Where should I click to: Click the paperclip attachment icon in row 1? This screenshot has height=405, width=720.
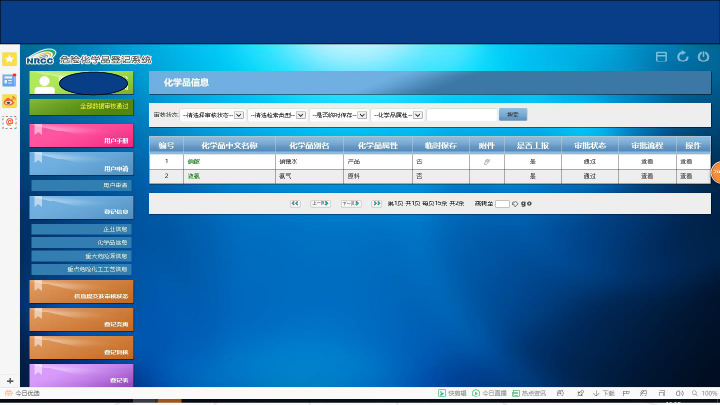487,161
